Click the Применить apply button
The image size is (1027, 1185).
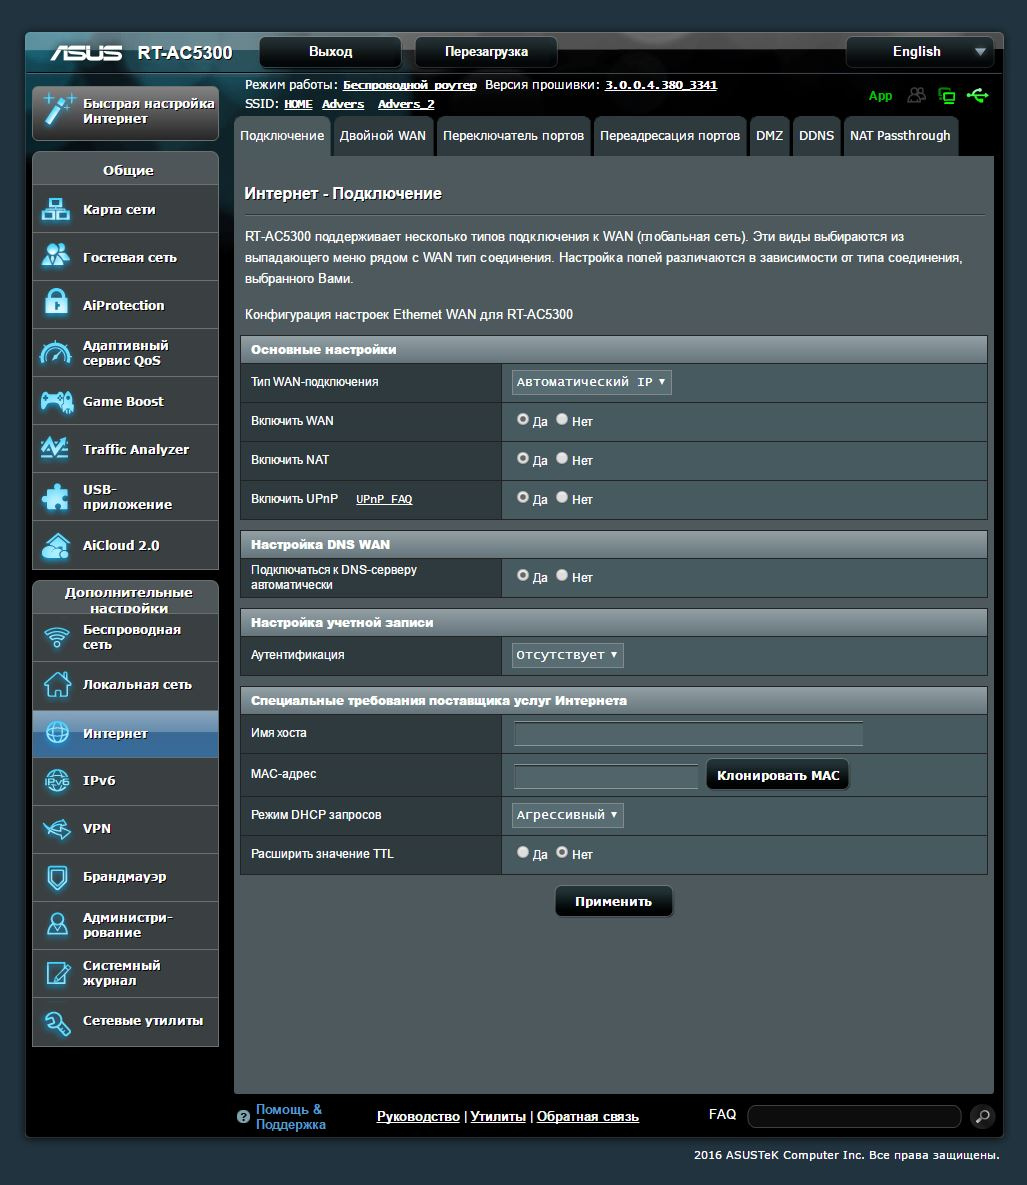[x=613, y=902]
